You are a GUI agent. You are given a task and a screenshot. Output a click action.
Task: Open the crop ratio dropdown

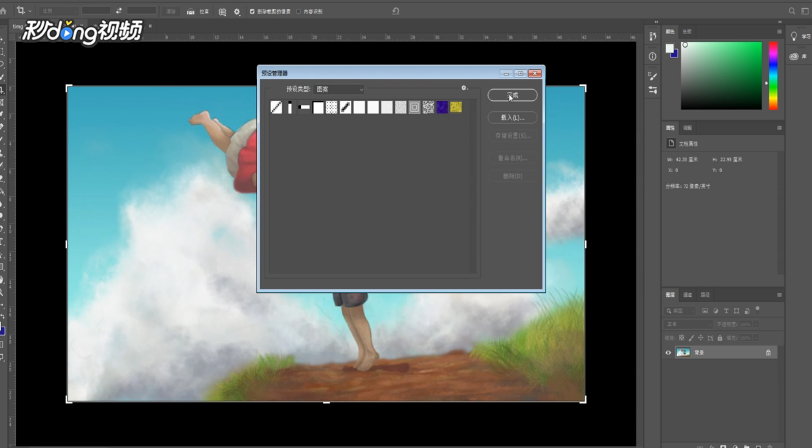click(x=59, y=11)
